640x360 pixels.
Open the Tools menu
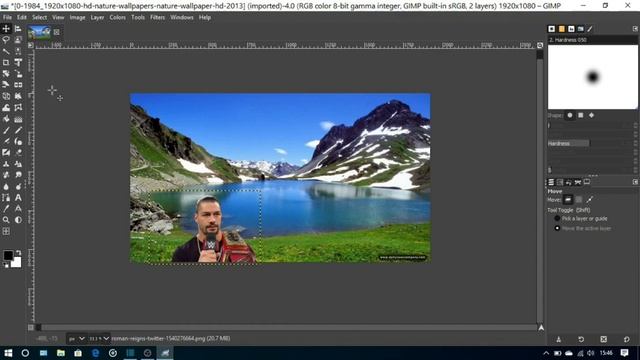click(138, 18)
